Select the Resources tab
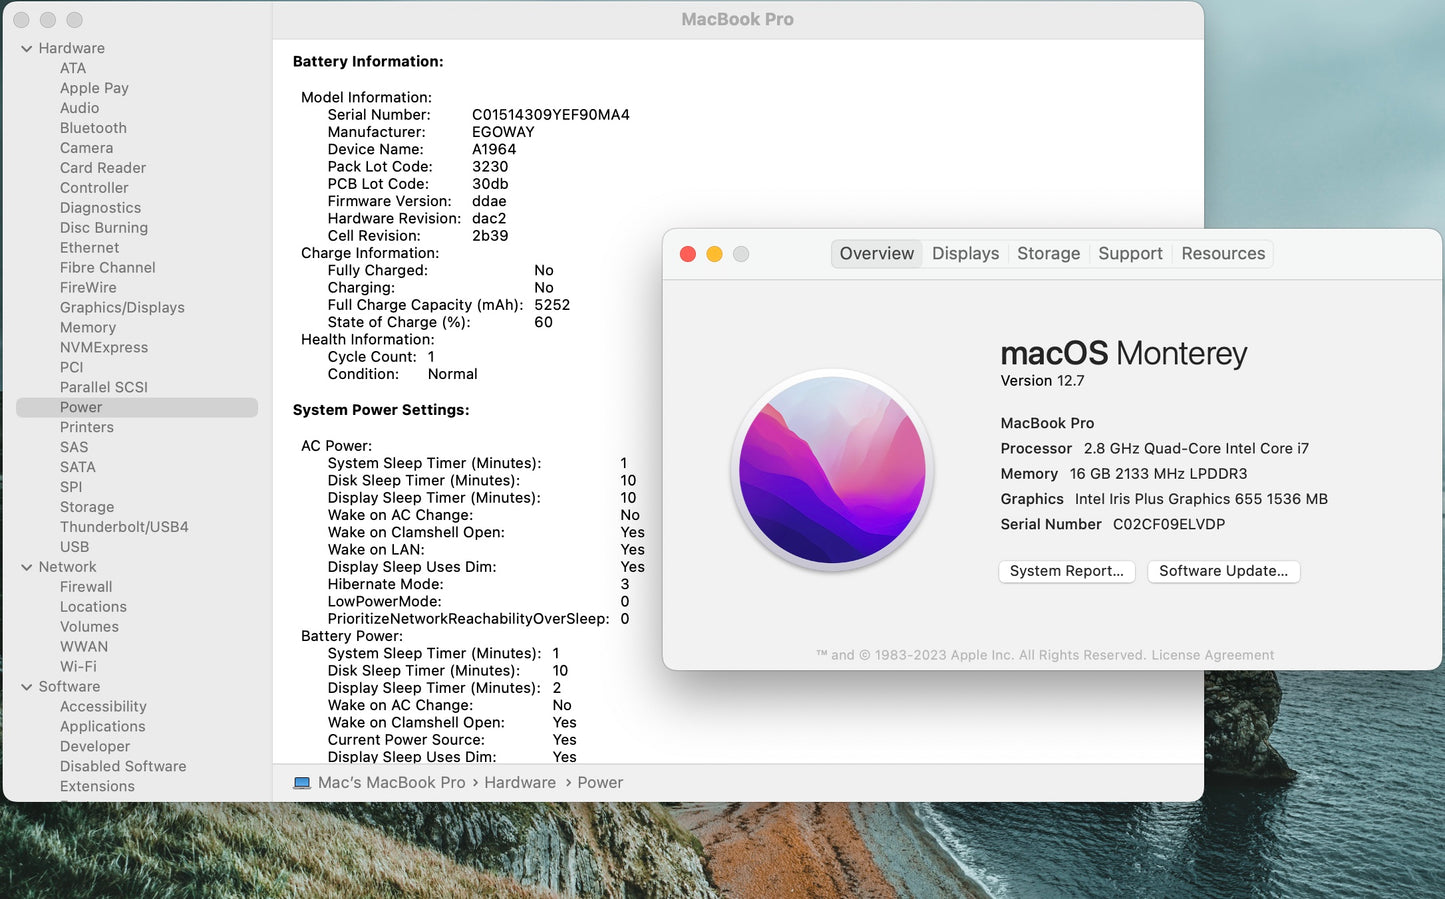Screen dimensions: 1445x899 click(1222, 254)
